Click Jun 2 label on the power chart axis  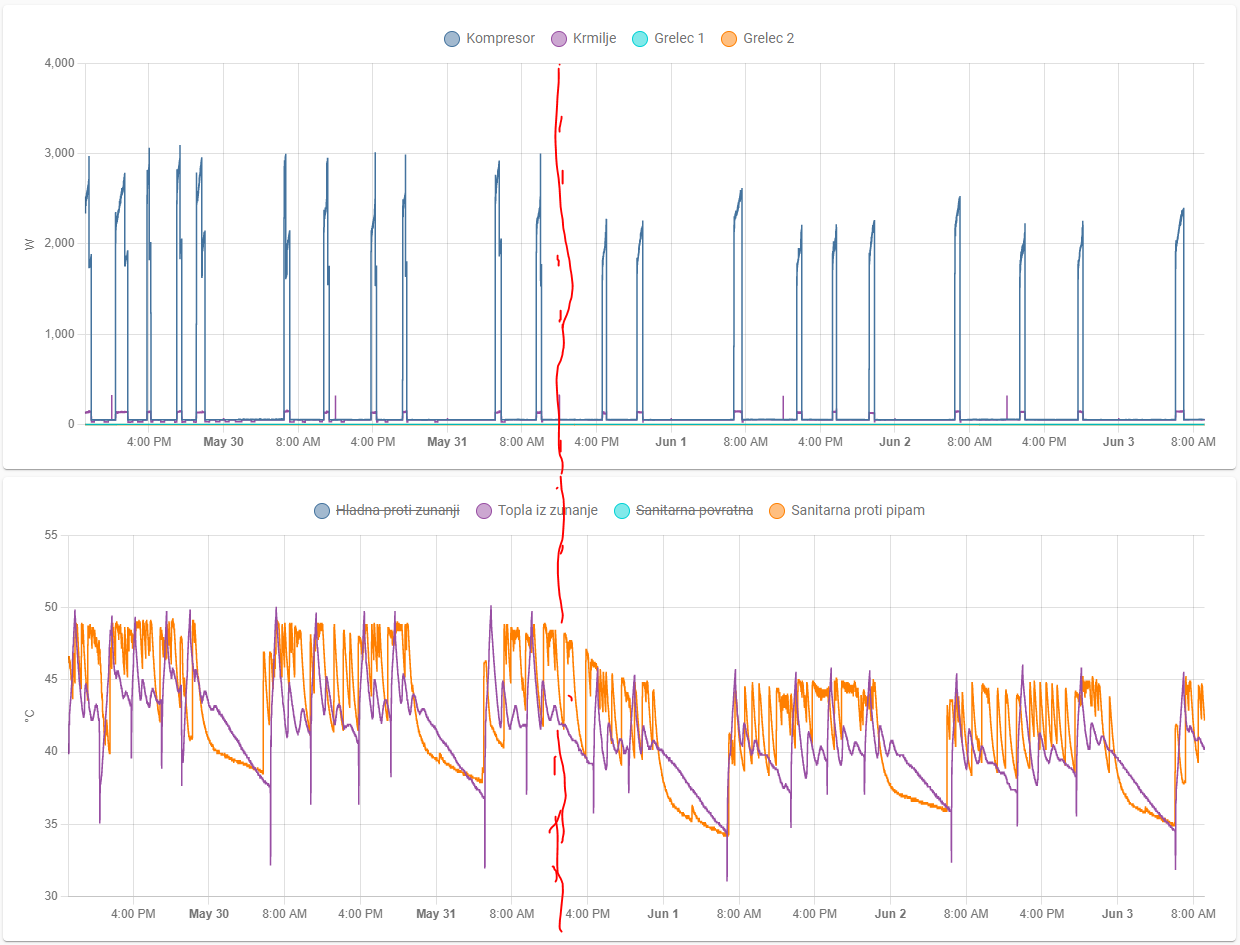point(895,441)
